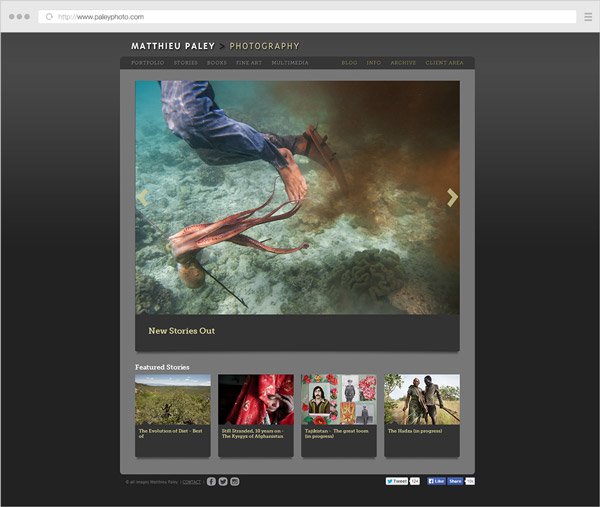Click the Facebook icon in footer
600x507 pixels.
[x=211, y=481]
